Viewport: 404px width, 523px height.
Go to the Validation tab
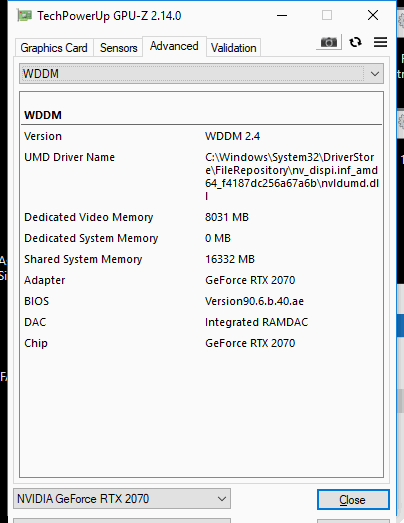(x=234, y=48)
